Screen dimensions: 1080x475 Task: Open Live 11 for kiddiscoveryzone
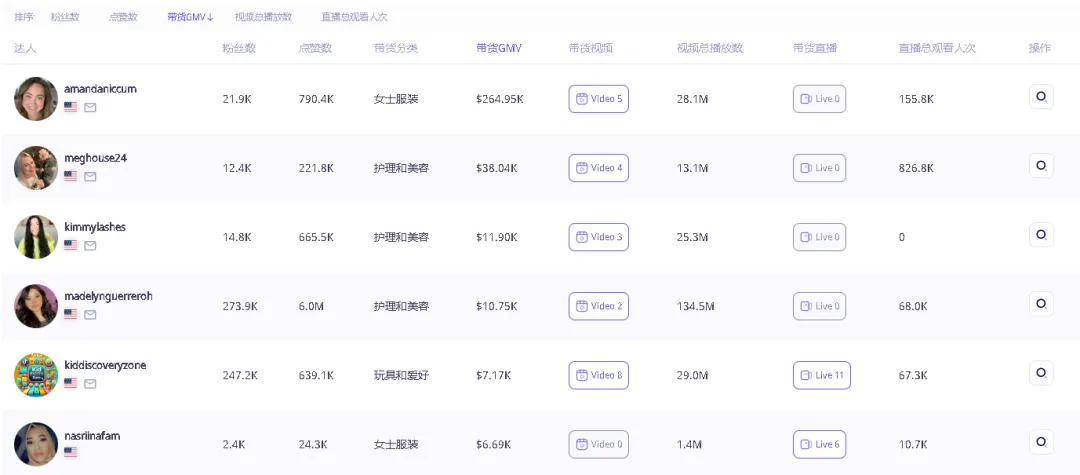822,375
